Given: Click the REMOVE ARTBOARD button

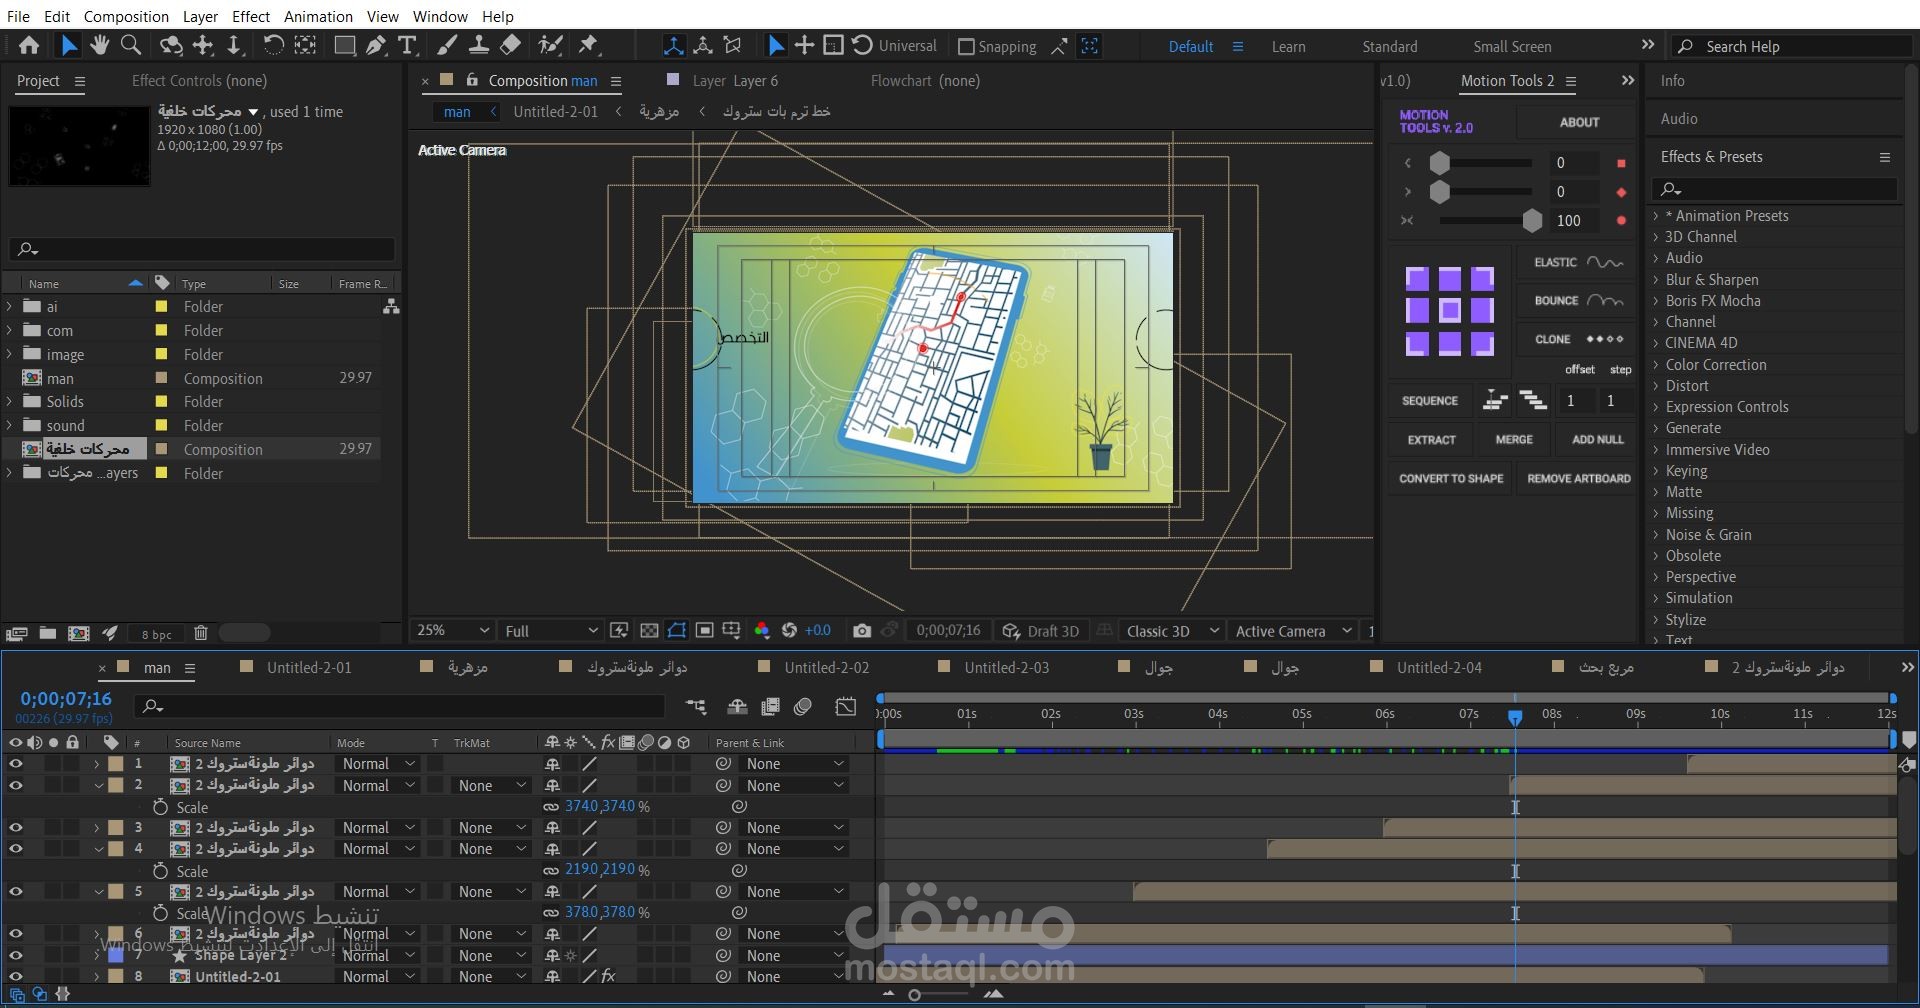Looking at the screenshot, I should pyautogui.click(x=1578, y=479).
